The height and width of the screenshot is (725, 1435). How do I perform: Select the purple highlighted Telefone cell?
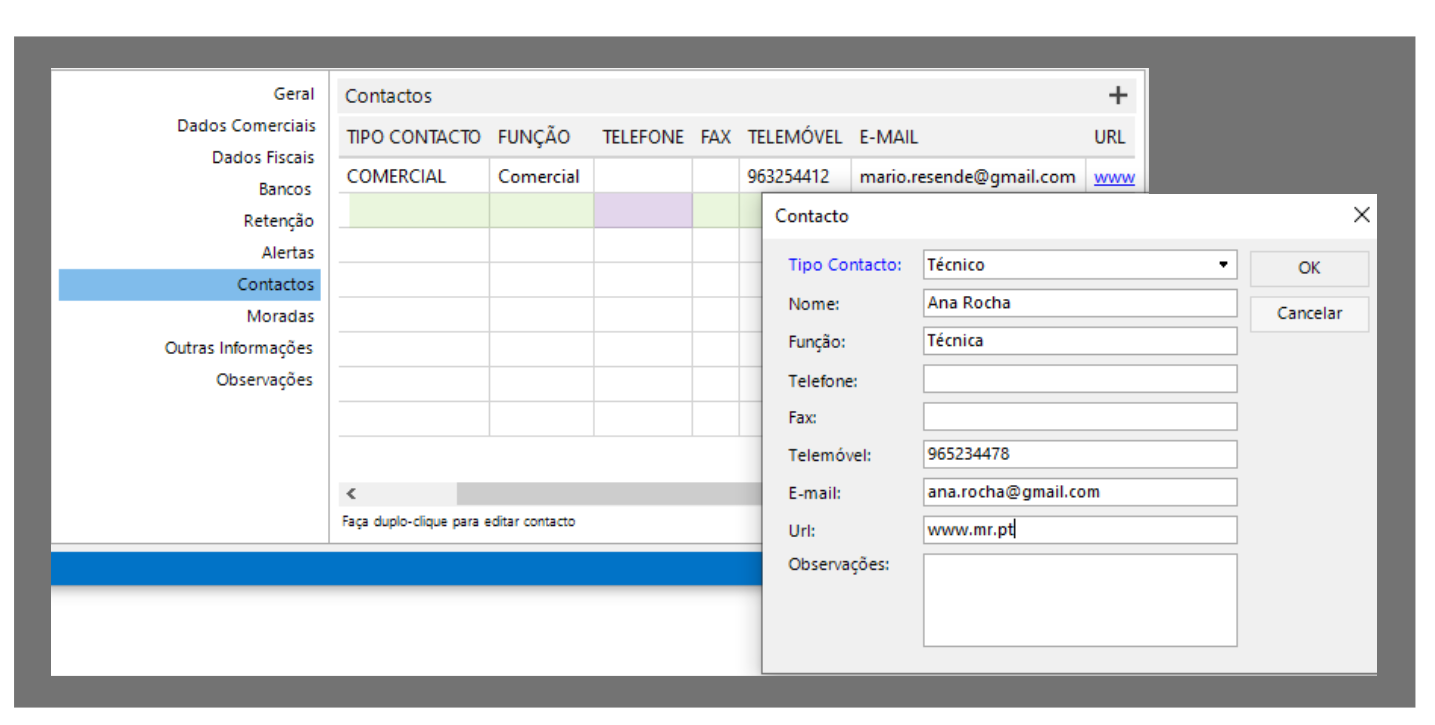point(642,210)
